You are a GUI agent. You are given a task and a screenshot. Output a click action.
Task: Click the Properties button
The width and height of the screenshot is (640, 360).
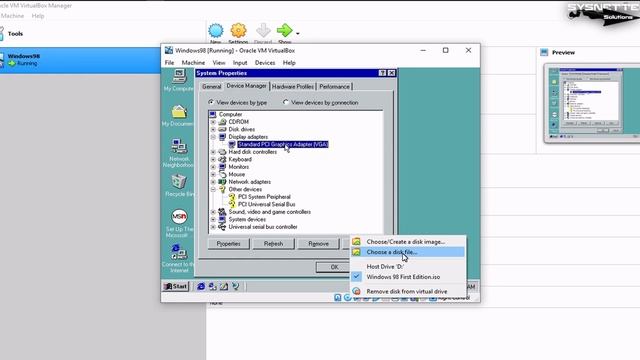pyautogui.click(x=229, y=244)
